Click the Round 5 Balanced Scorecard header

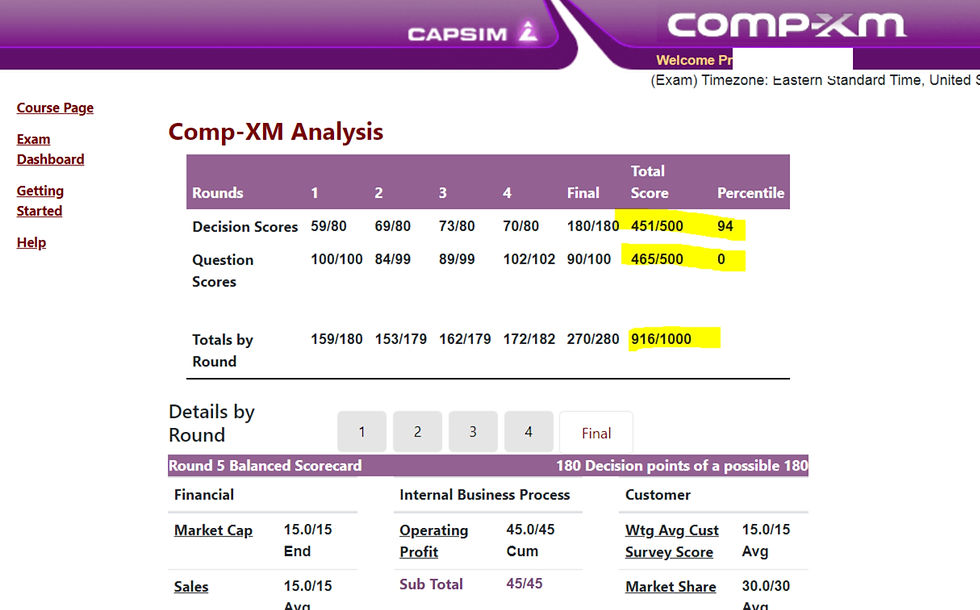click(265, 466)
